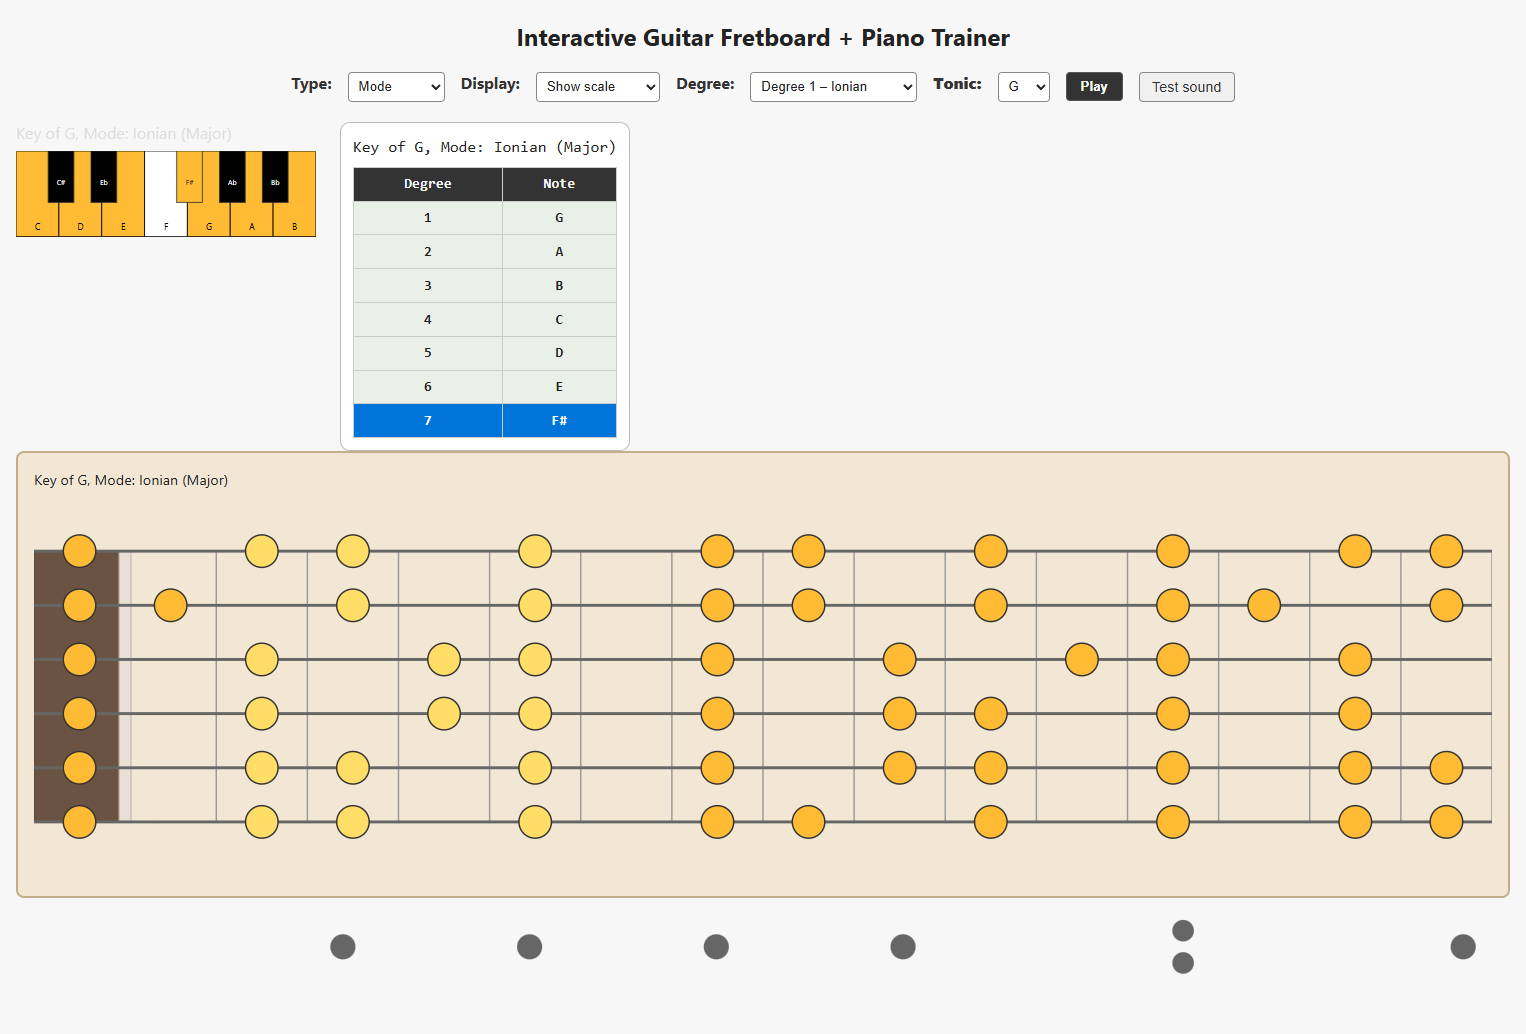Click note D in the degree 5 row
This screenshot has width=1526, height=1034.
pos(559,353)
